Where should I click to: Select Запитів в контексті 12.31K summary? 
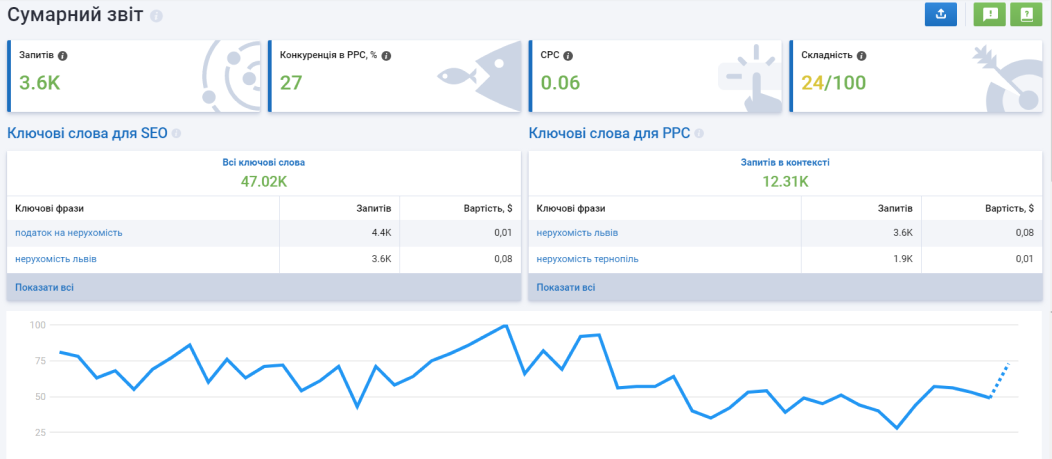(785, 173)
